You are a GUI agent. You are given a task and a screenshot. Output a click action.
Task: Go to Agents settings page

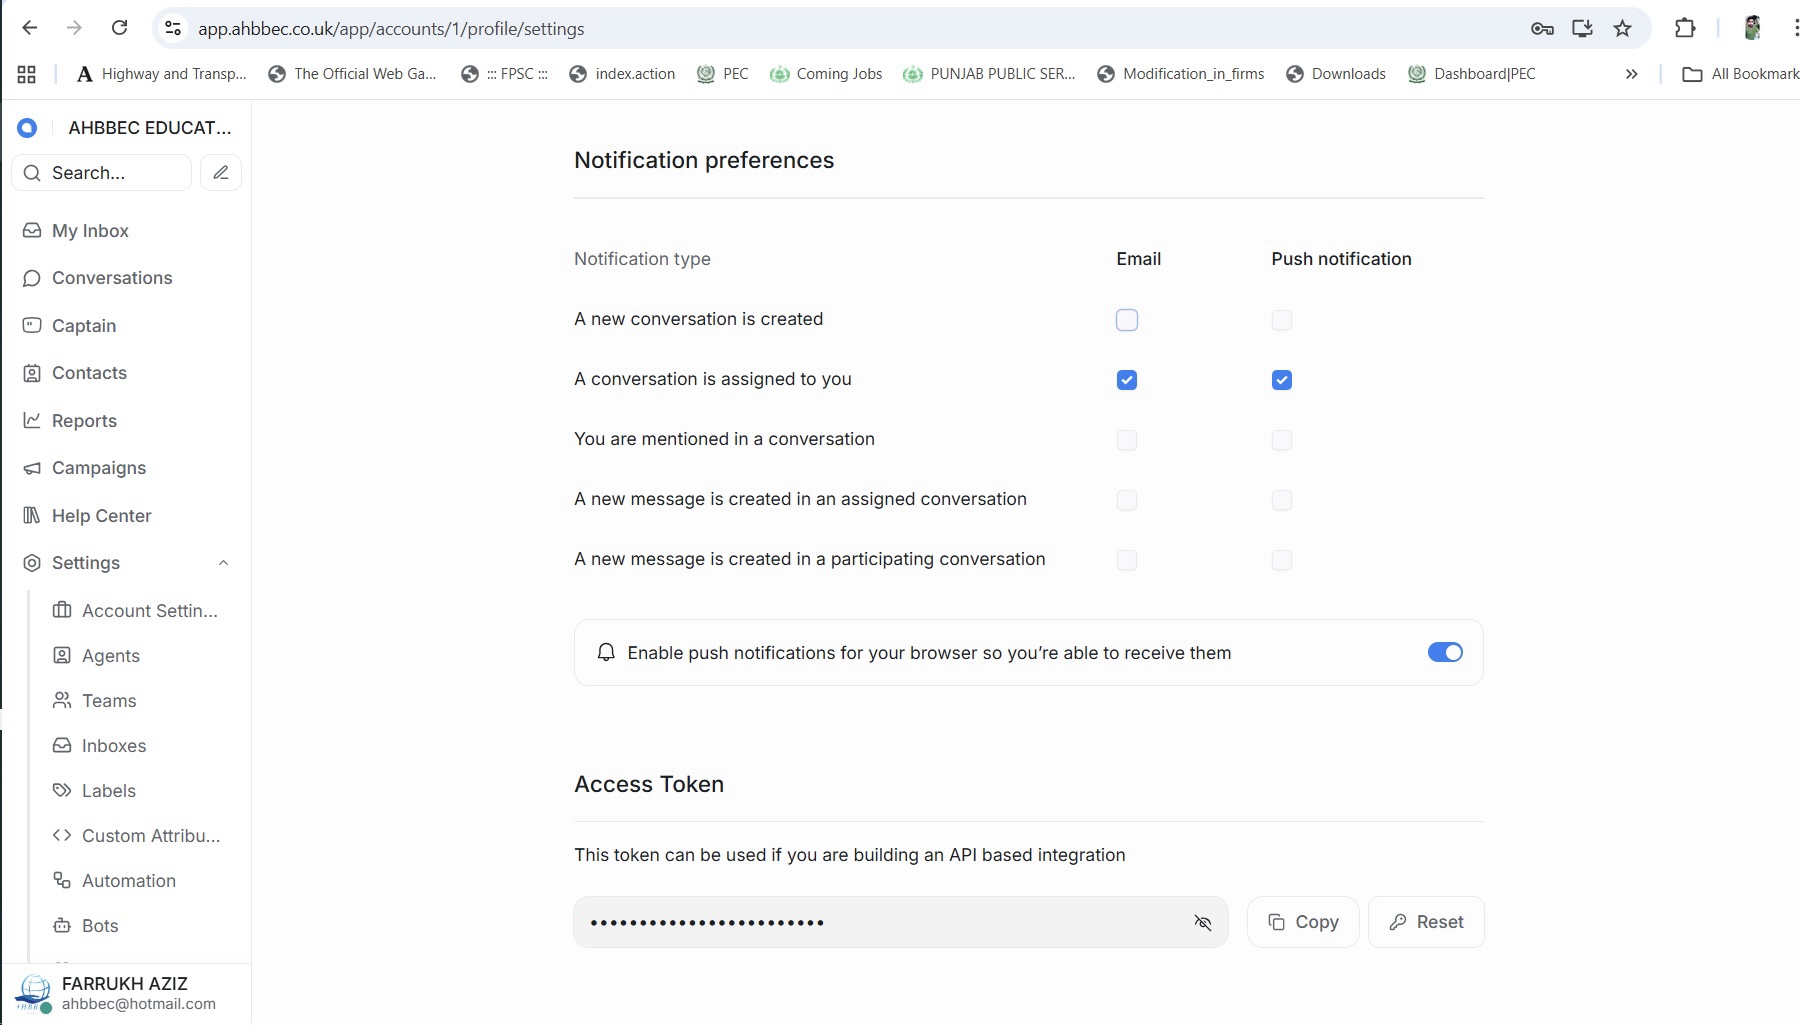[x=111, y=656]
